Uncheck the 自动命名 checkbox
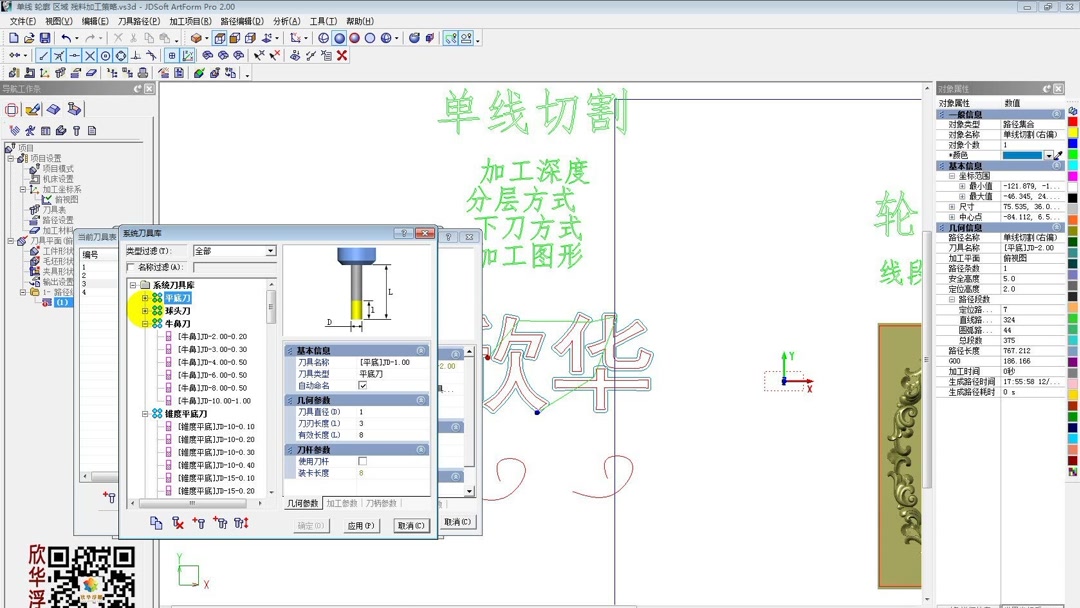 click(362, 386)
